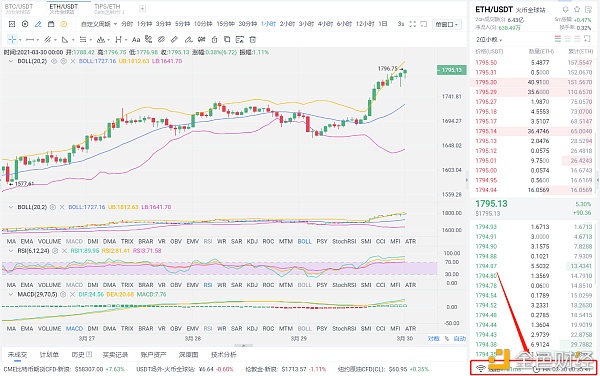Hide top BOLL indicator via eye icon
This screenshot has width=600, height=376.
[x=54, y=61]
